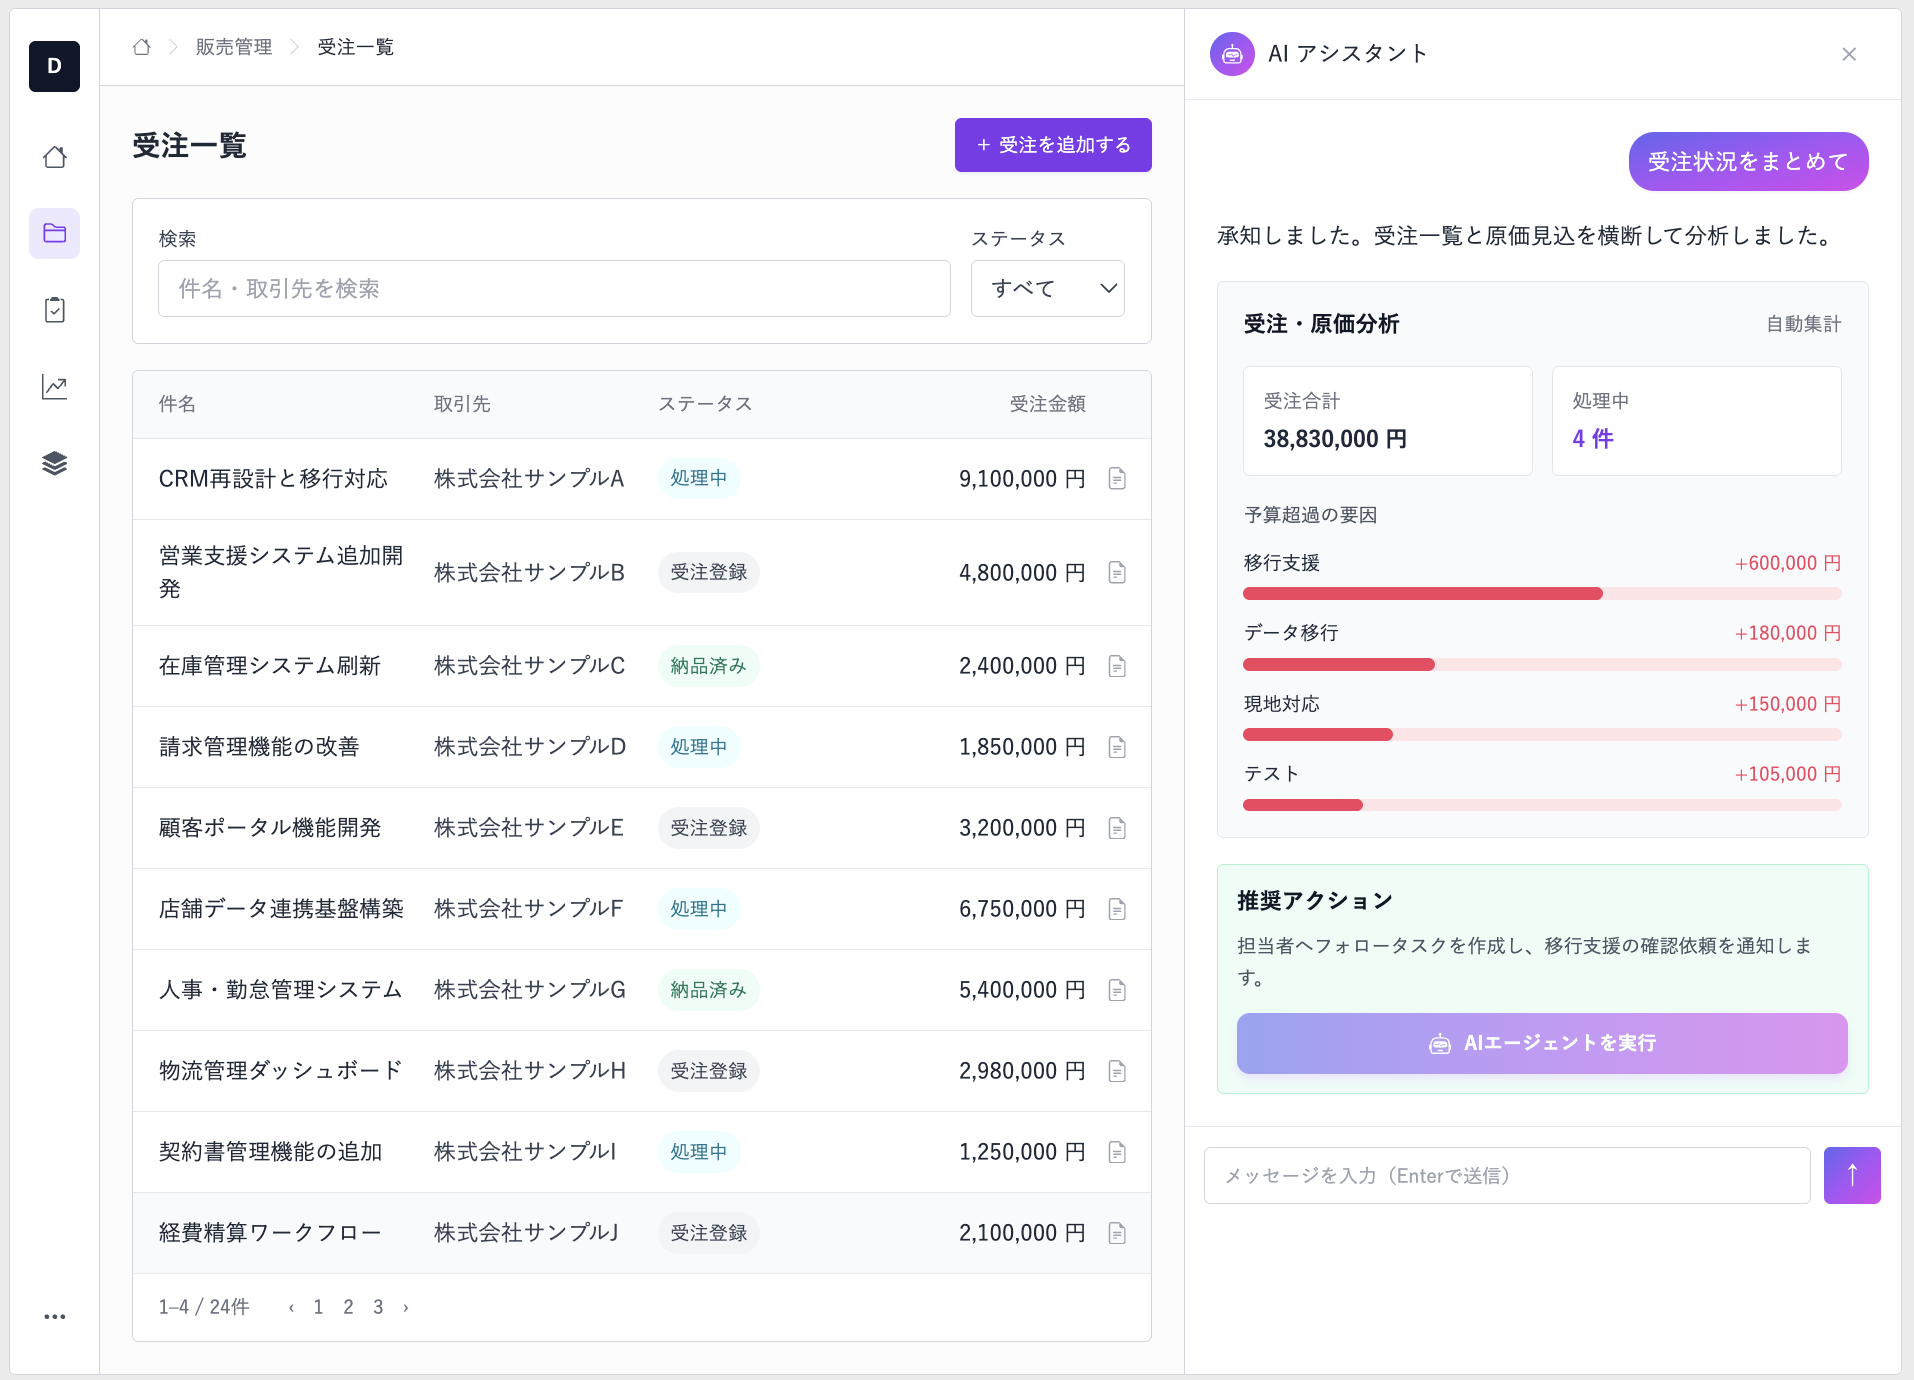Click the 処理中 4 件 summary card

click(x=1696, y=421)
